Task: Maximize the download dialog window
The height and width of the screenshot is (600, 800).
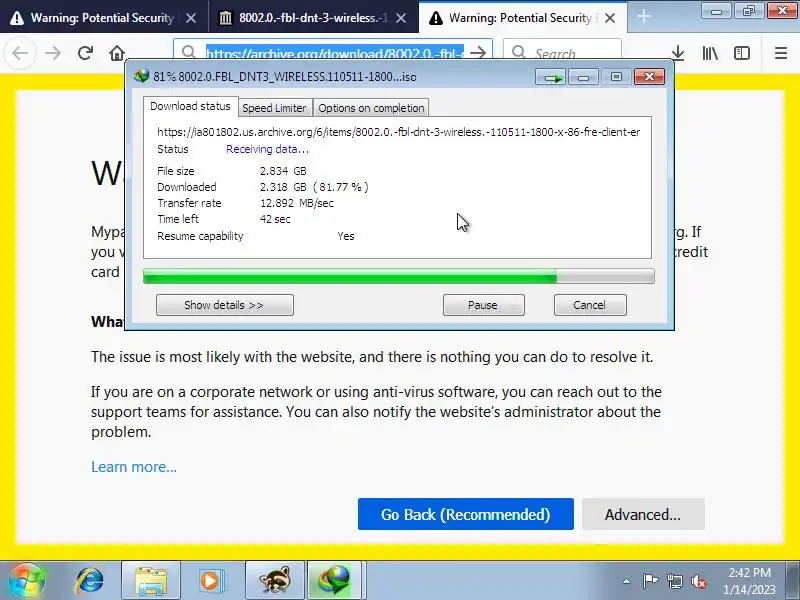Action: [616, 77]
